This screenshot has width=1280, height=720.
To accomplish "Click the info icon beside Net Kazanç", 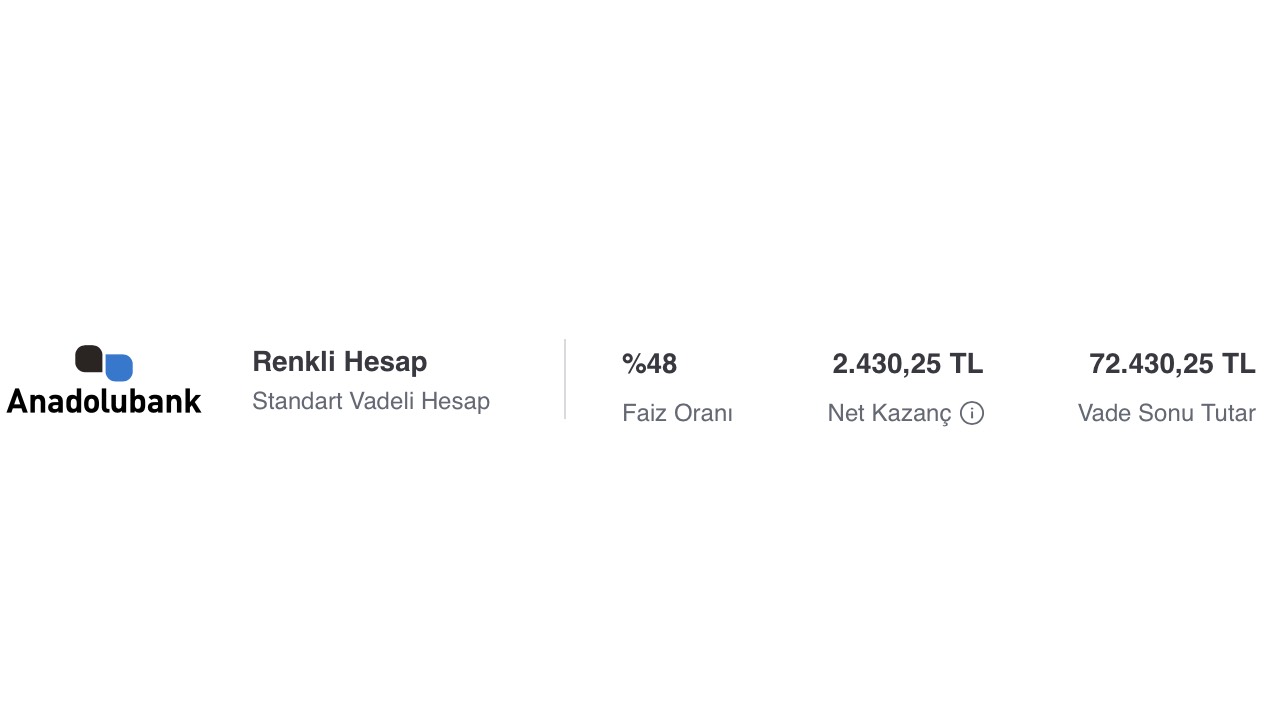I will (971, 413).
